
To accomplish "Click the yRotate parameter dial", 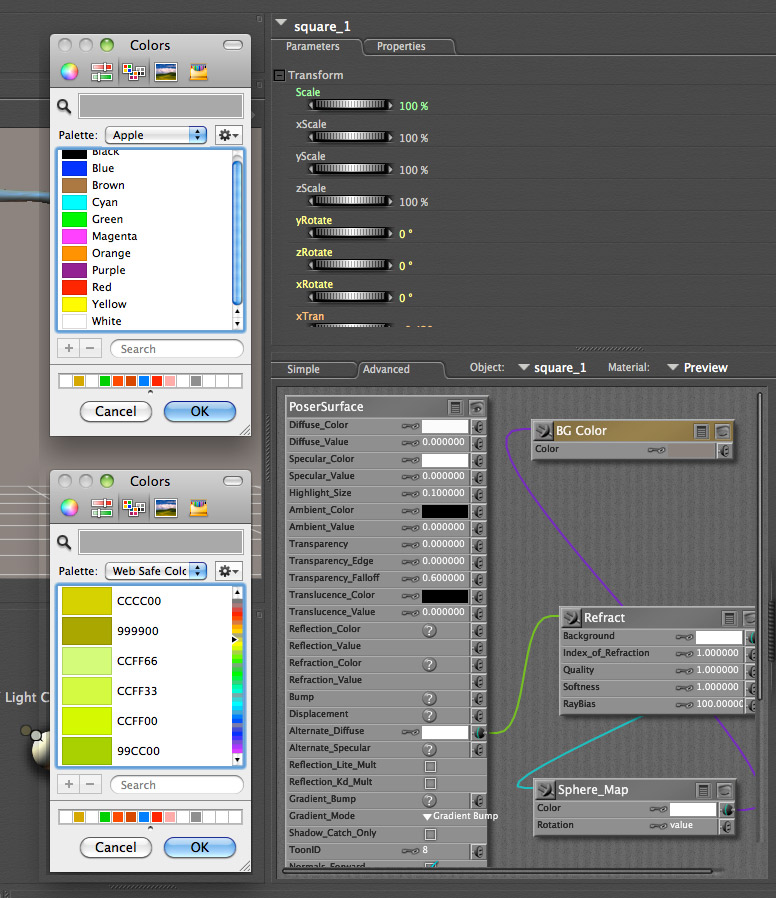I will tap(350, 233).
